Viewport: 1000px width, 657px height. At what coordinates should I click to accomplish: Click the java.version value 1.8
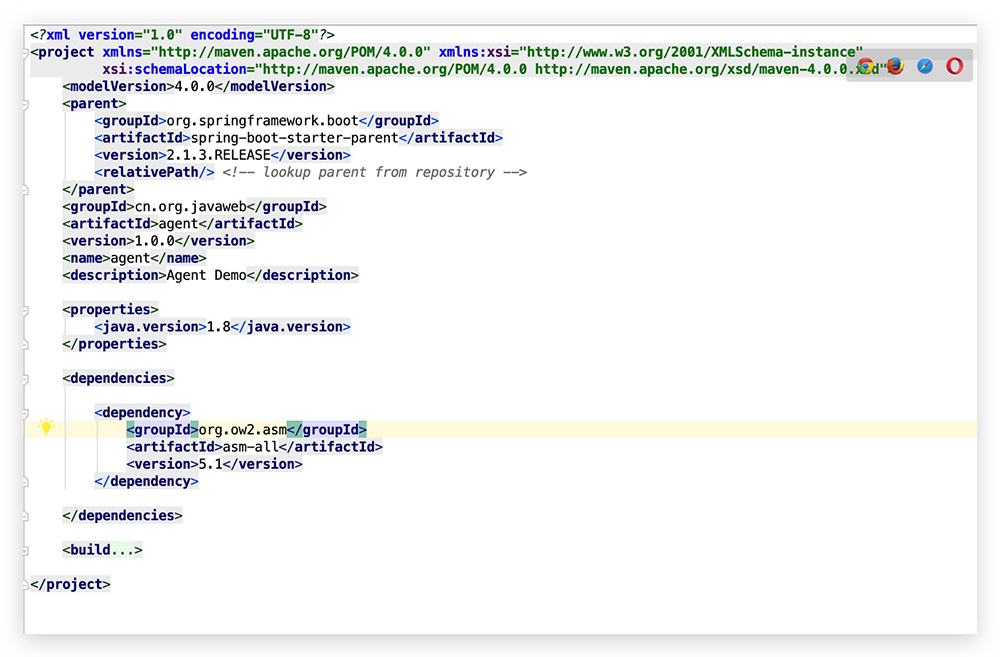tap(218, 327)
